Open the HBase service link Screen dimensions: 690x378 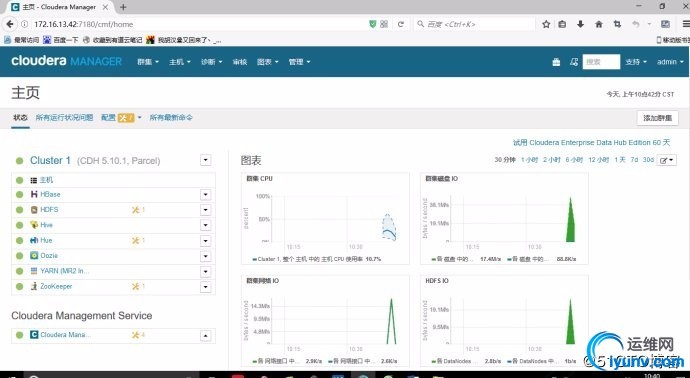(50, 195)
